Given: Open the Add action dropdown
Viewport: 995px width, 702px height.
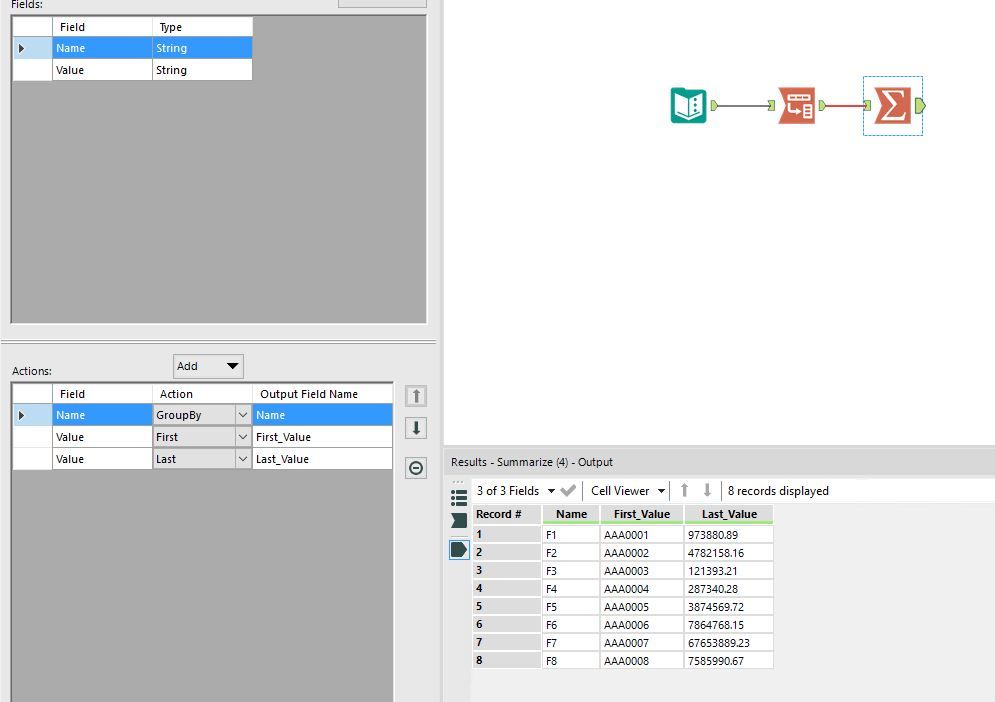Looking at the screenshot, I should [208, 366].
